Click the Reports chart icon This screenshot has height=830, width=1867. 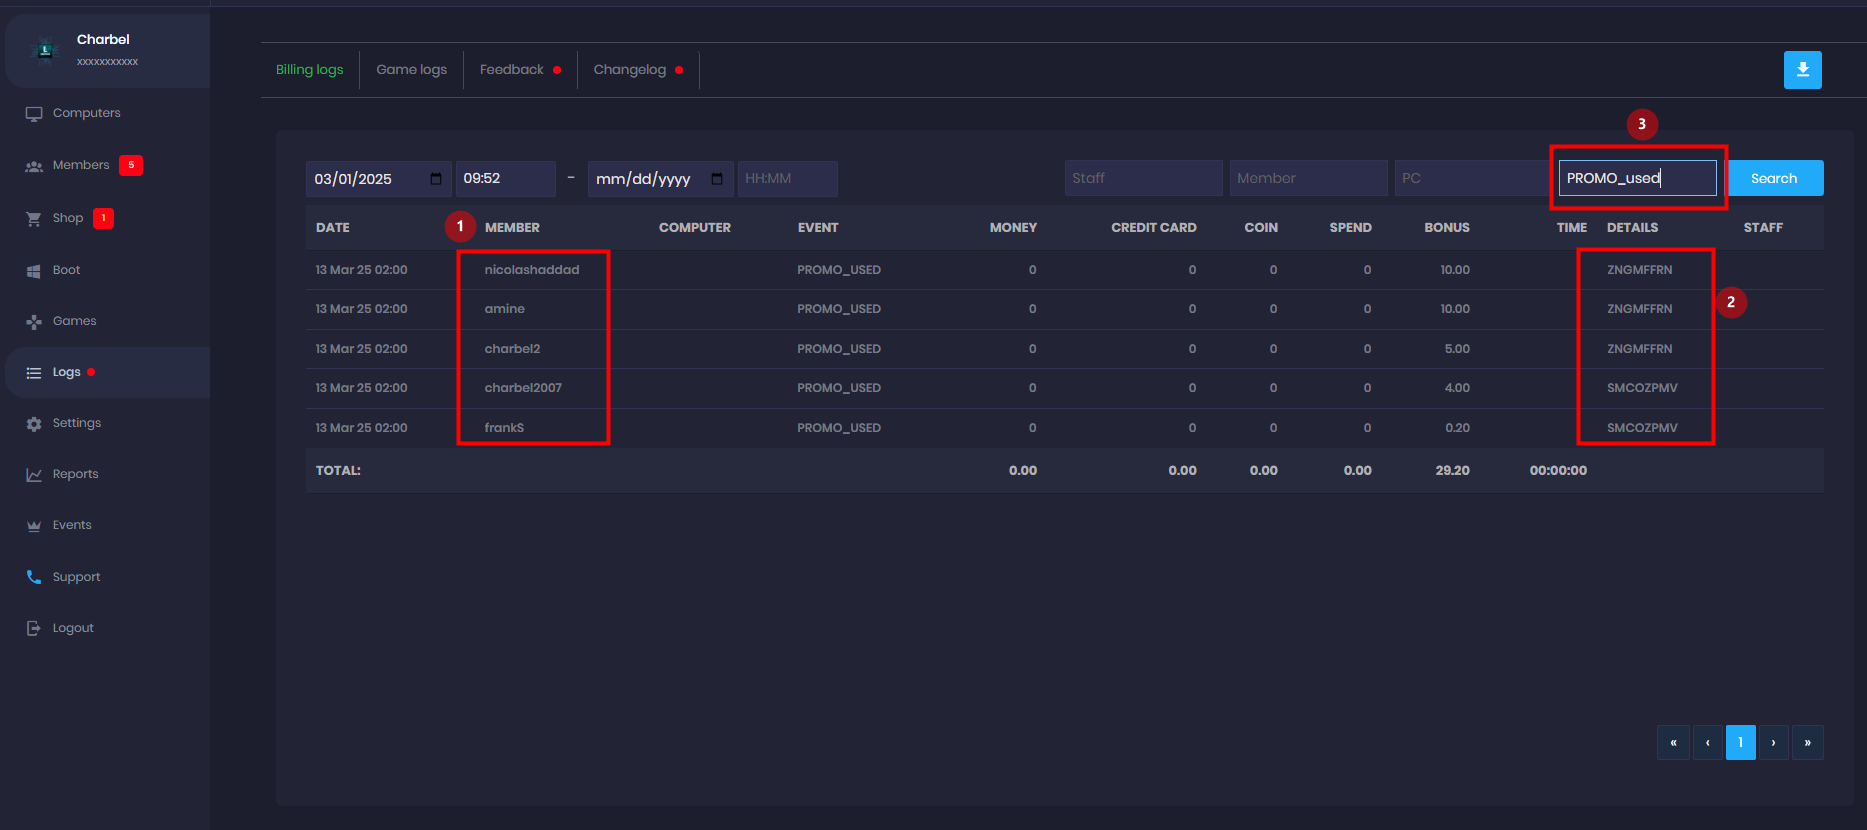click(x=34, y=475)
